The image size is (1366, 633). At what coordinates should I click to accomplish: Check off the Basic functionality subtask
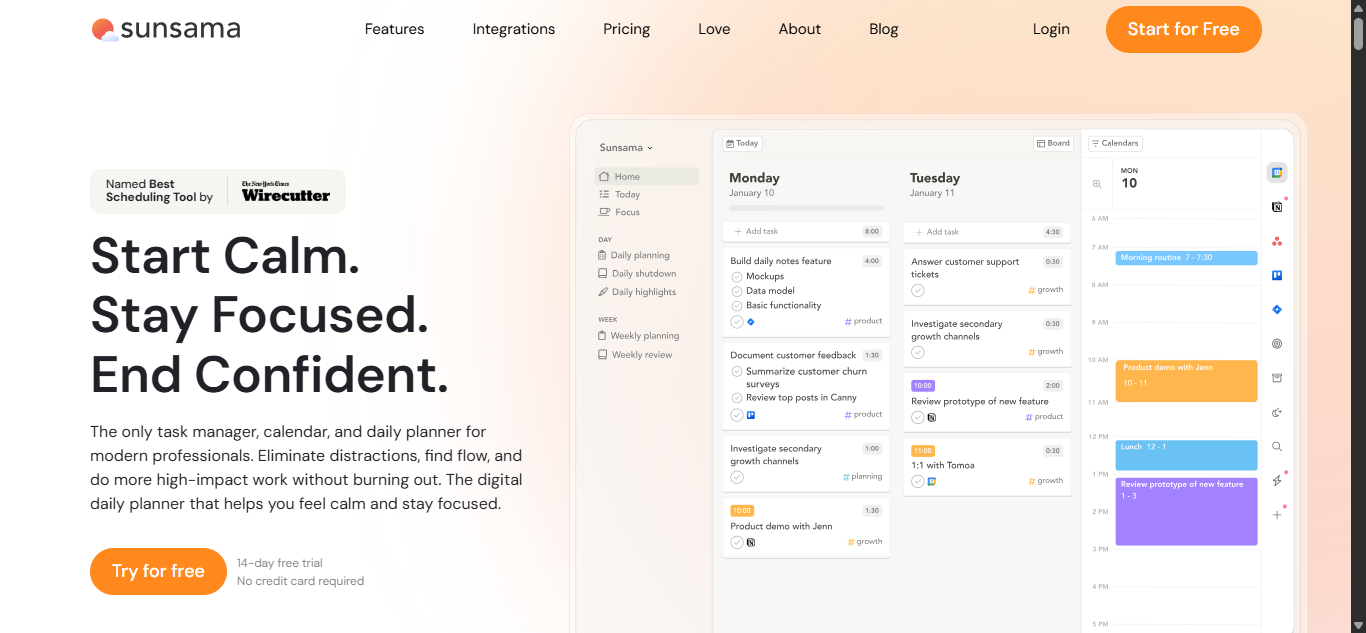tap(737, 306)
